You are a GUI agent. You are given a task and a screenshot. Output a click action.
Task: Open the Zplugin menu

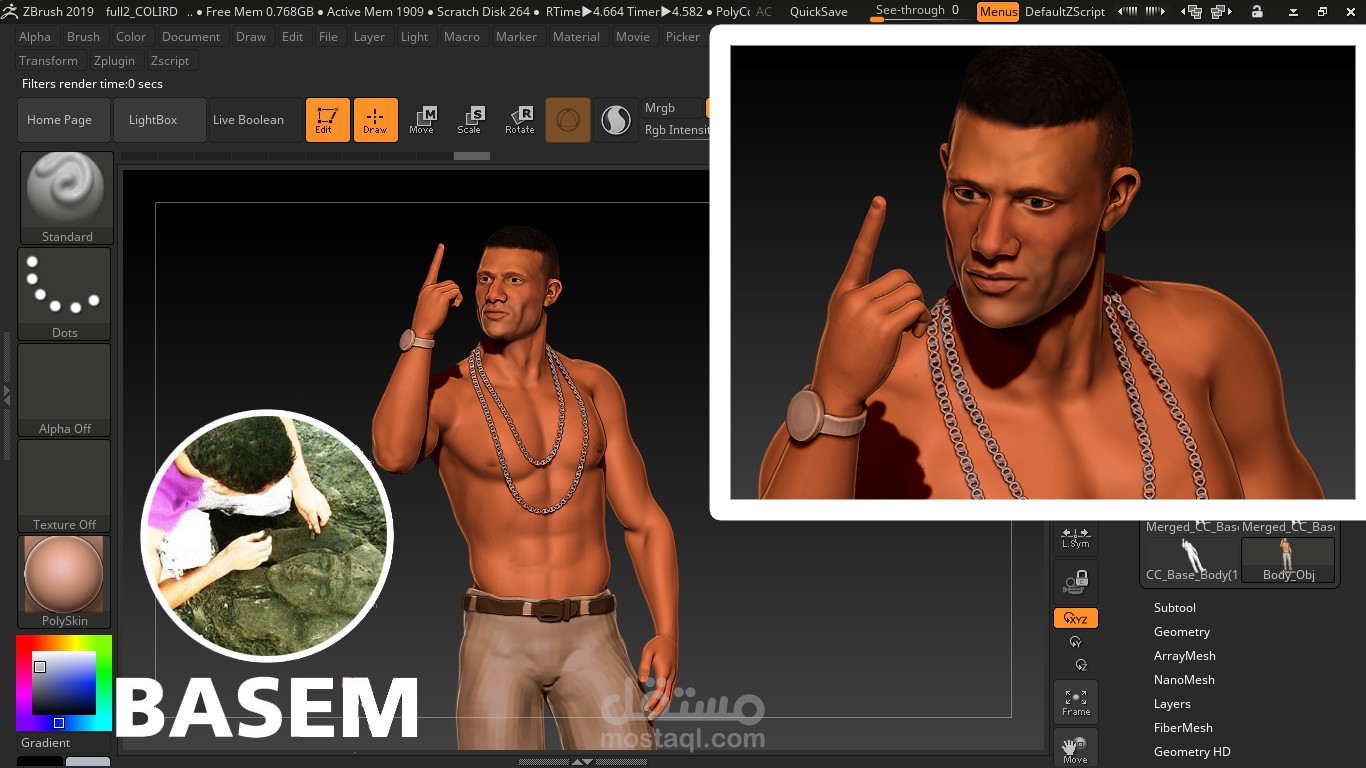[x=114, y=61]
